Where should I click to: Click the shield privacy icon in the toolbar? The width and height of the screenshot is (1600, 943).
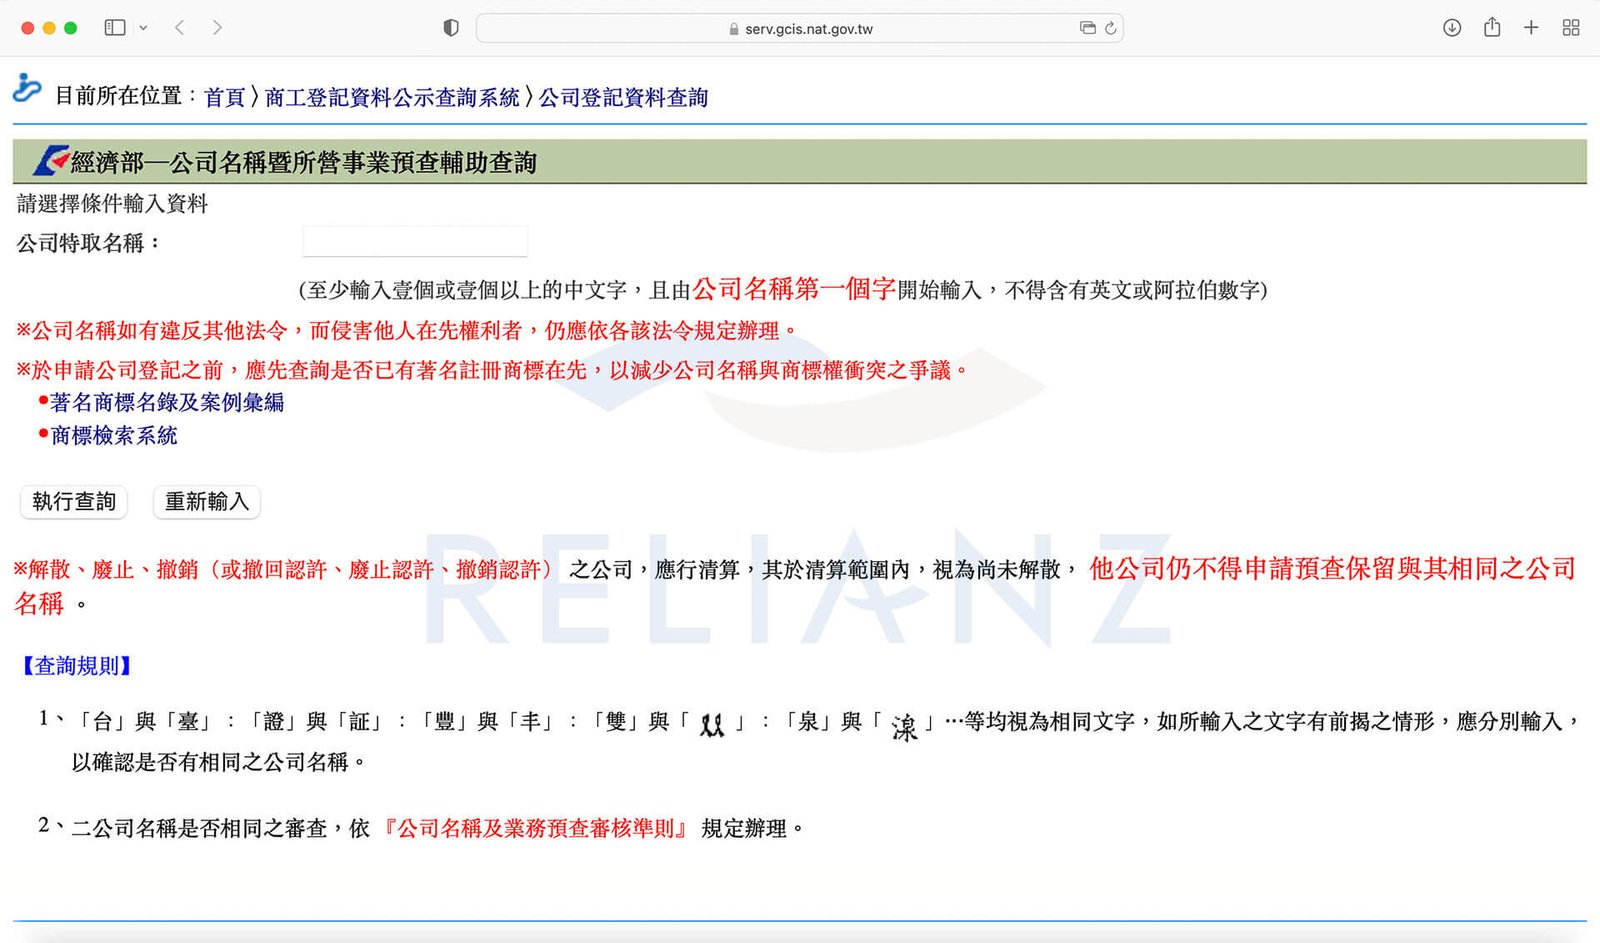(x=450, y=27)
